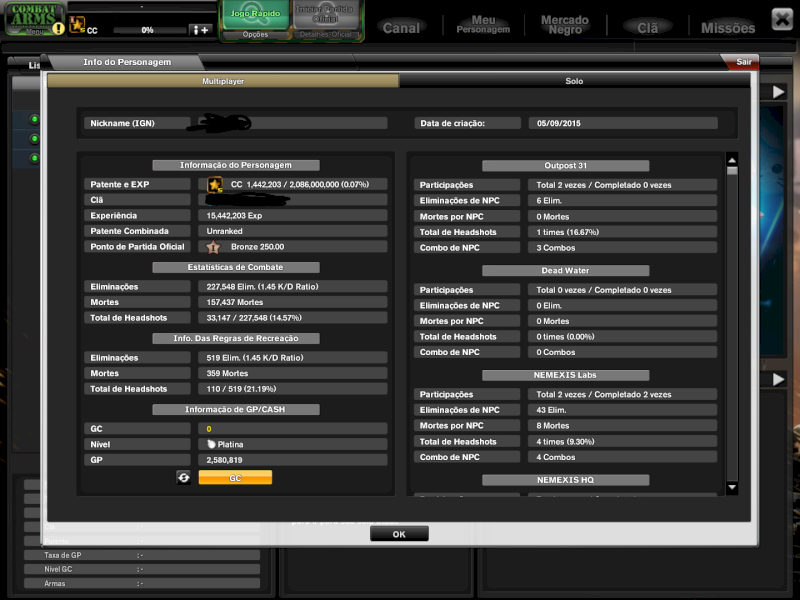
Task: Click the orange GC button
Action: click(x=235, y=478)
